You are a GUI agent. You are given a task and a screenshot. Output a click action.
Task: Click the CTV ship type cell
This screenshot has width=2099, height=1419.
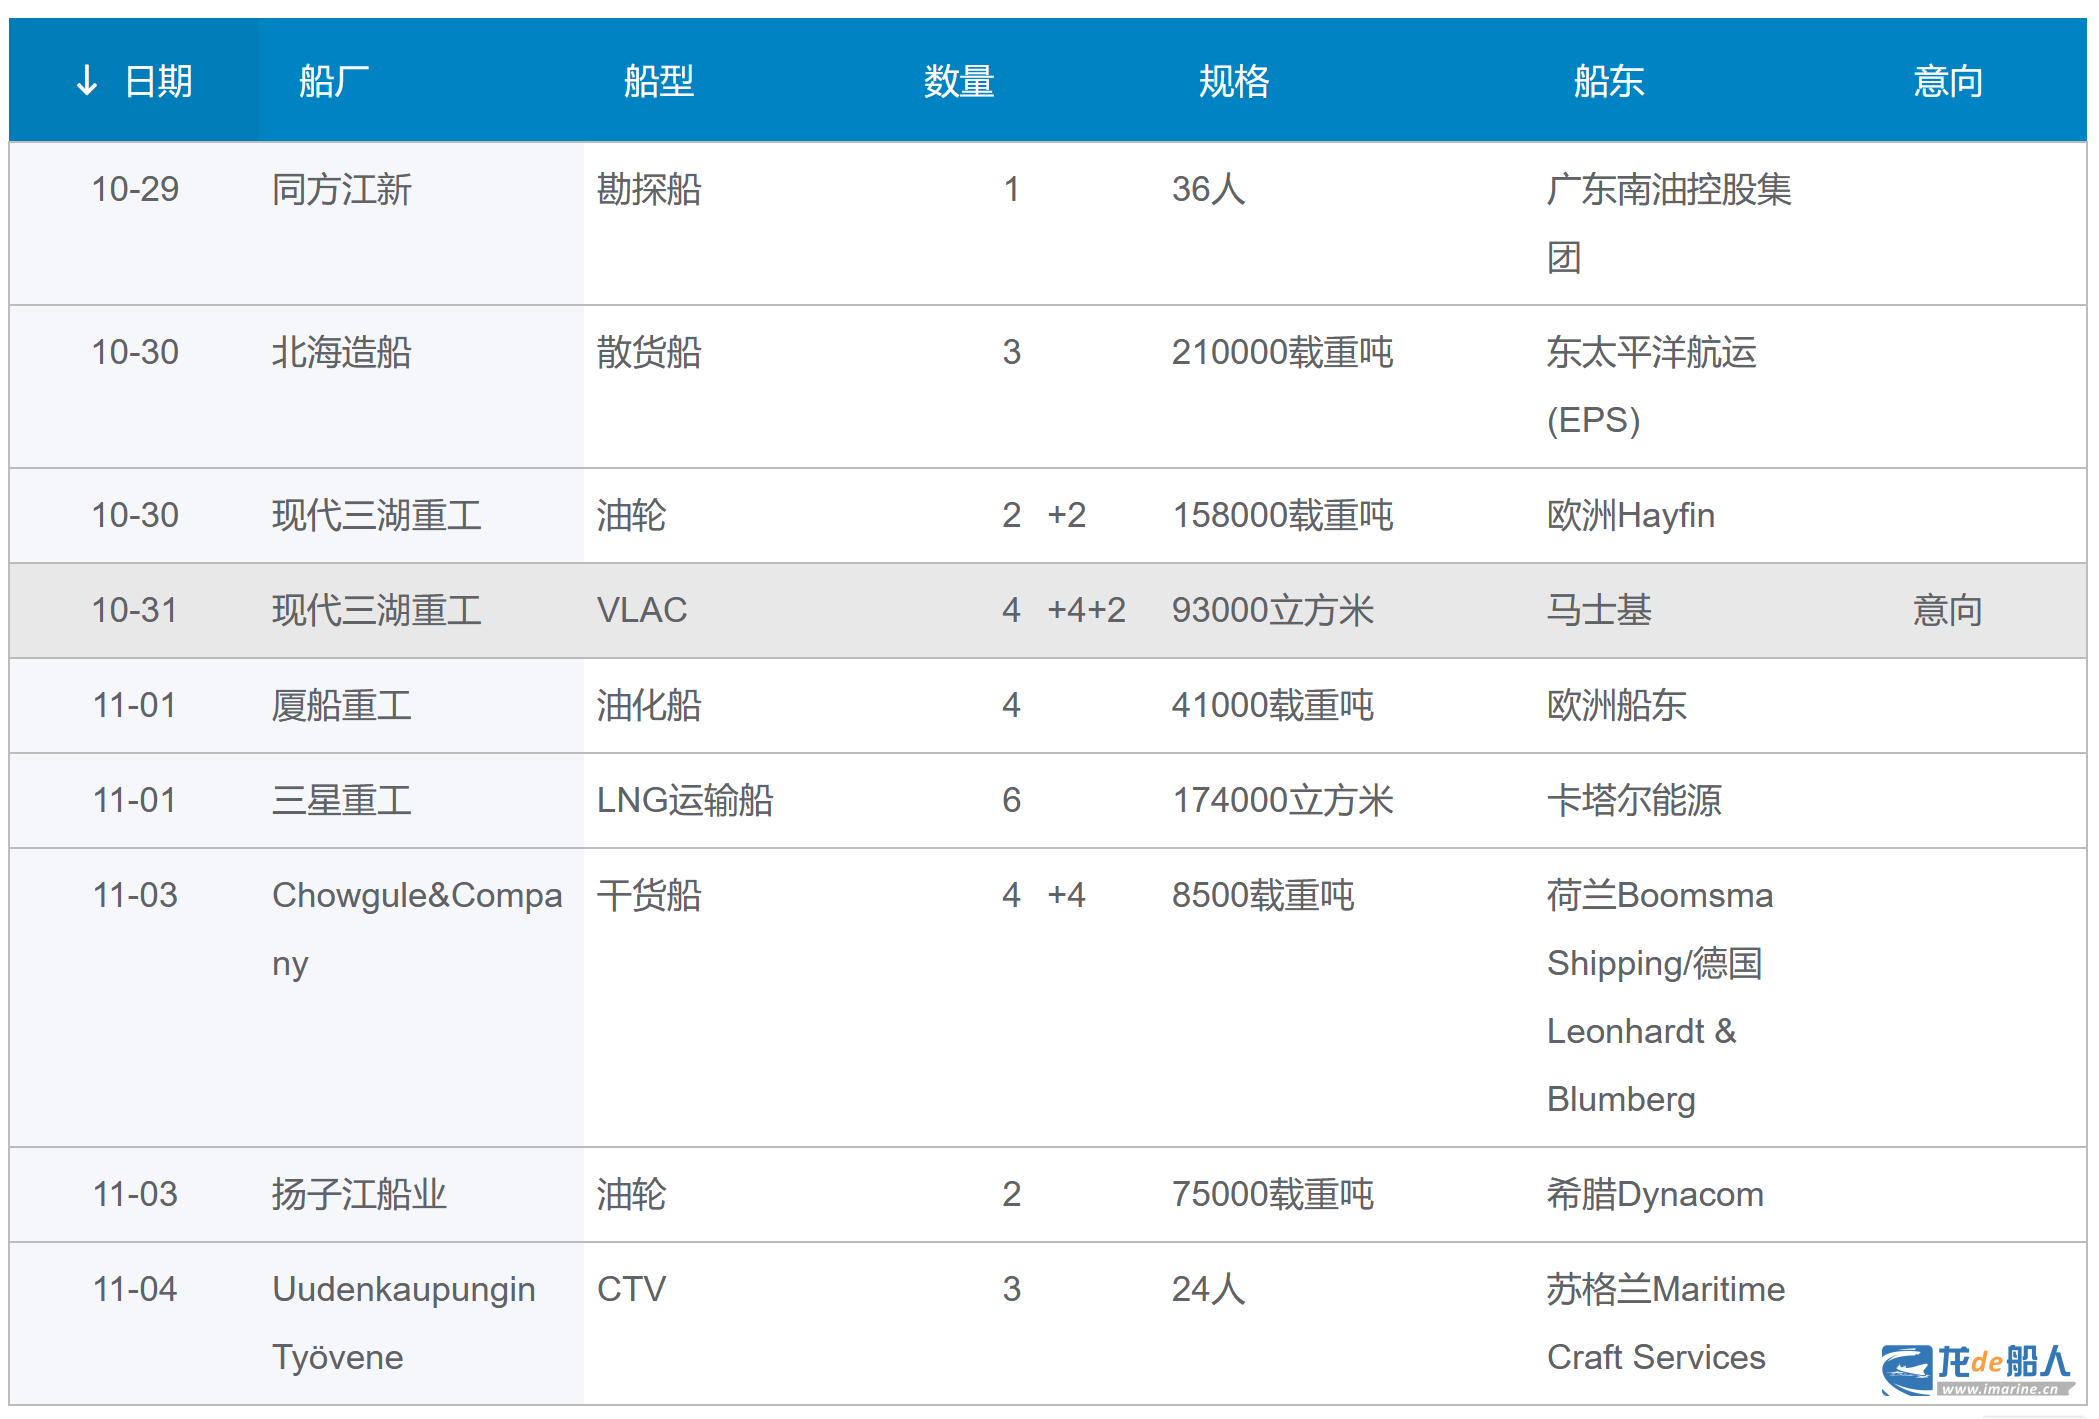[x=631, y=1289]
